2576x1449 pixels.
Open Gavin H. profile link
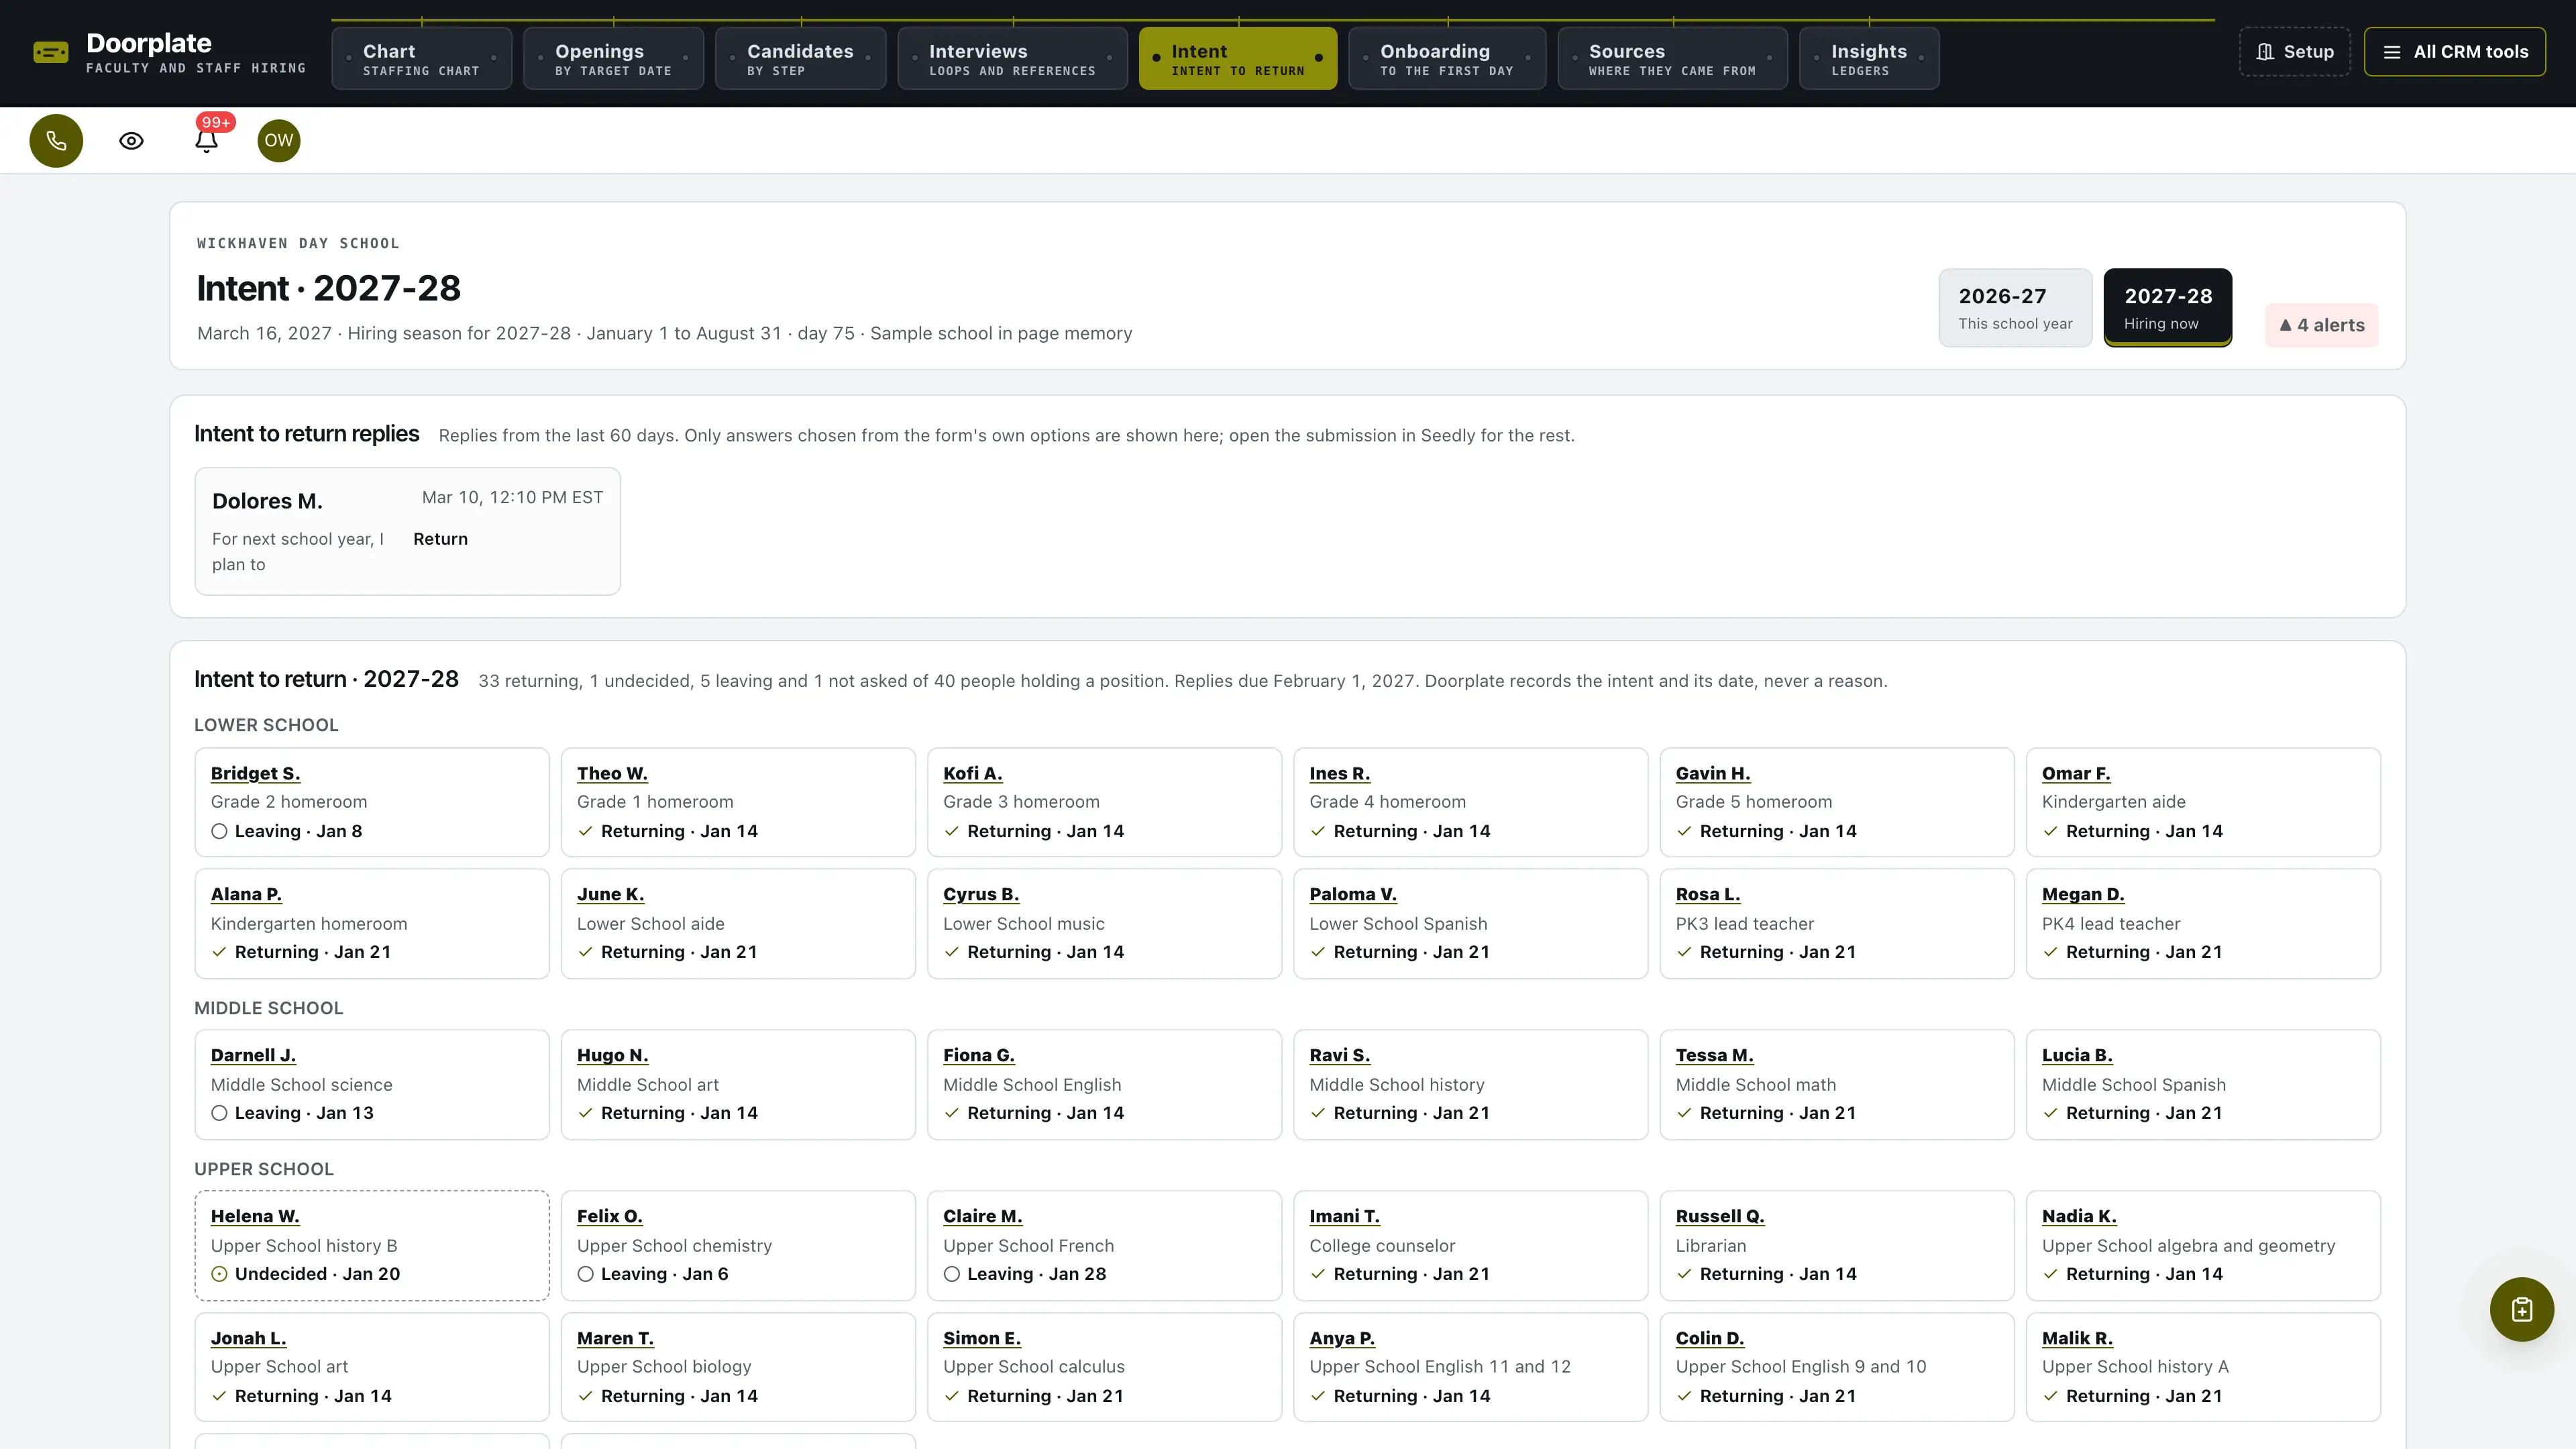click(x=1713, y=773)
